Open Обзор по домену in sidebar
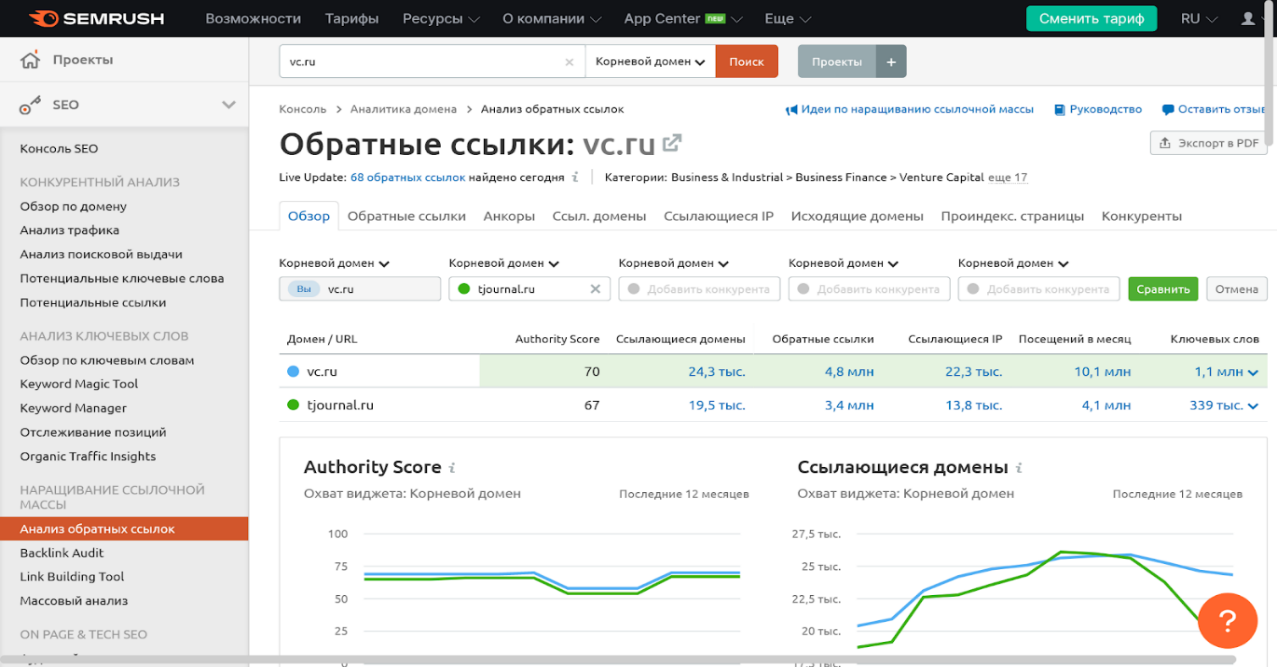This screenshot has height=667, width=1277. (x=73, y=207)
